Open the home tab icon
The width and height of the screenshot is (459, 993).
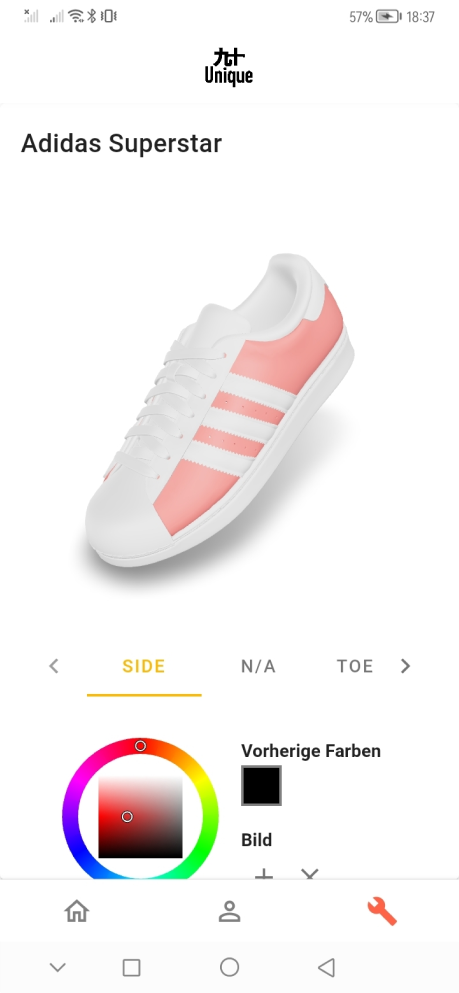(77, 912)
